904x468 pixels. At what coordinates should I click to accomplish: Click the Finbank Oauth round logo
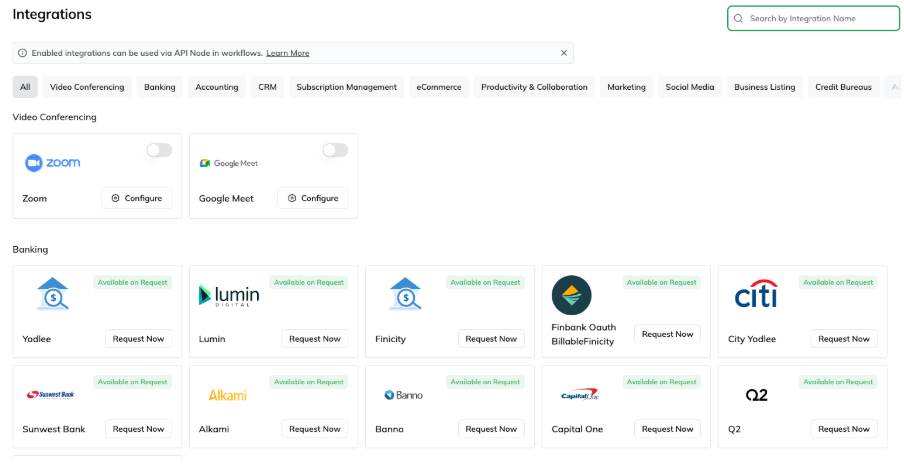[x=571, y=295]
